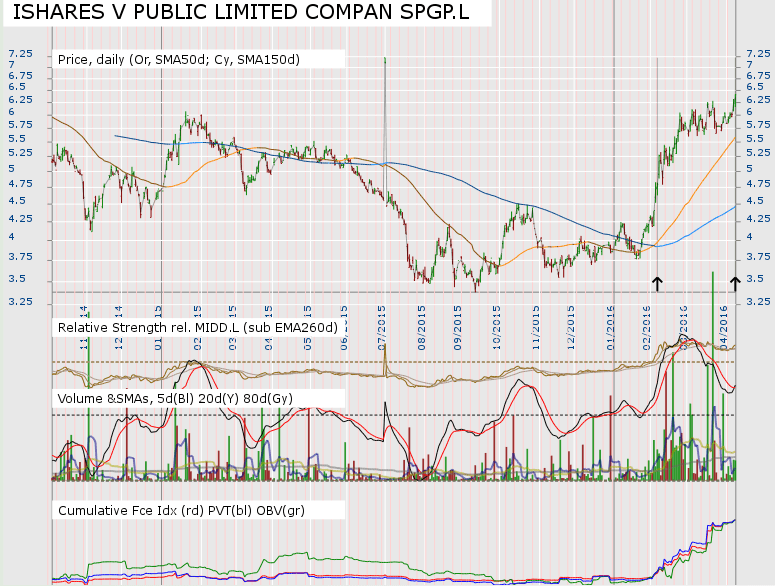Click the 7.25 value on the left price axis
775x586 pixels.
click(x=20, y=53)
